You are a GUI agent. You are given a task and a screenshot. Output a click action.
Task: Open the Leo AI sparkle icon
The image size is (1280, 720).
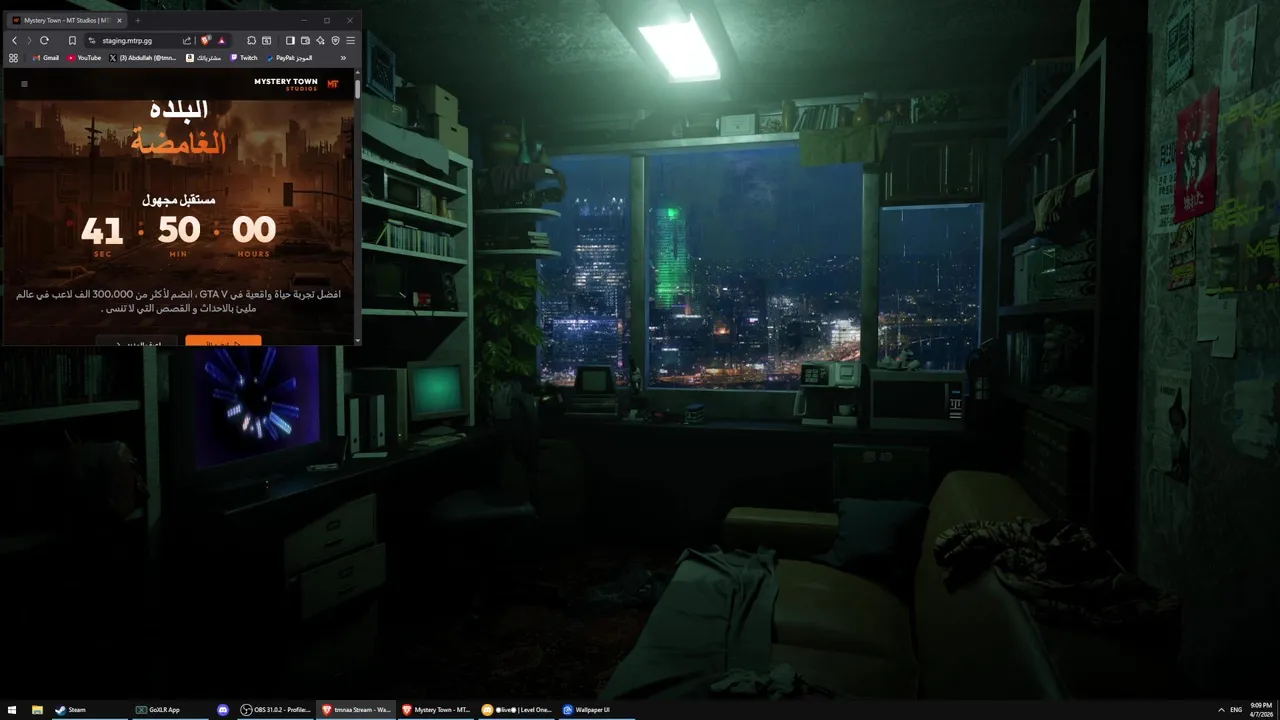[320, 41]
